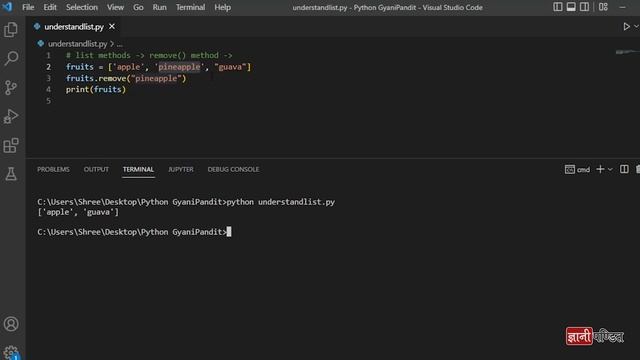Image resolution: width=640 pixels, height=360 pixels.
Task: Click the "guava" string in line 2
Action: coord(230,67)
